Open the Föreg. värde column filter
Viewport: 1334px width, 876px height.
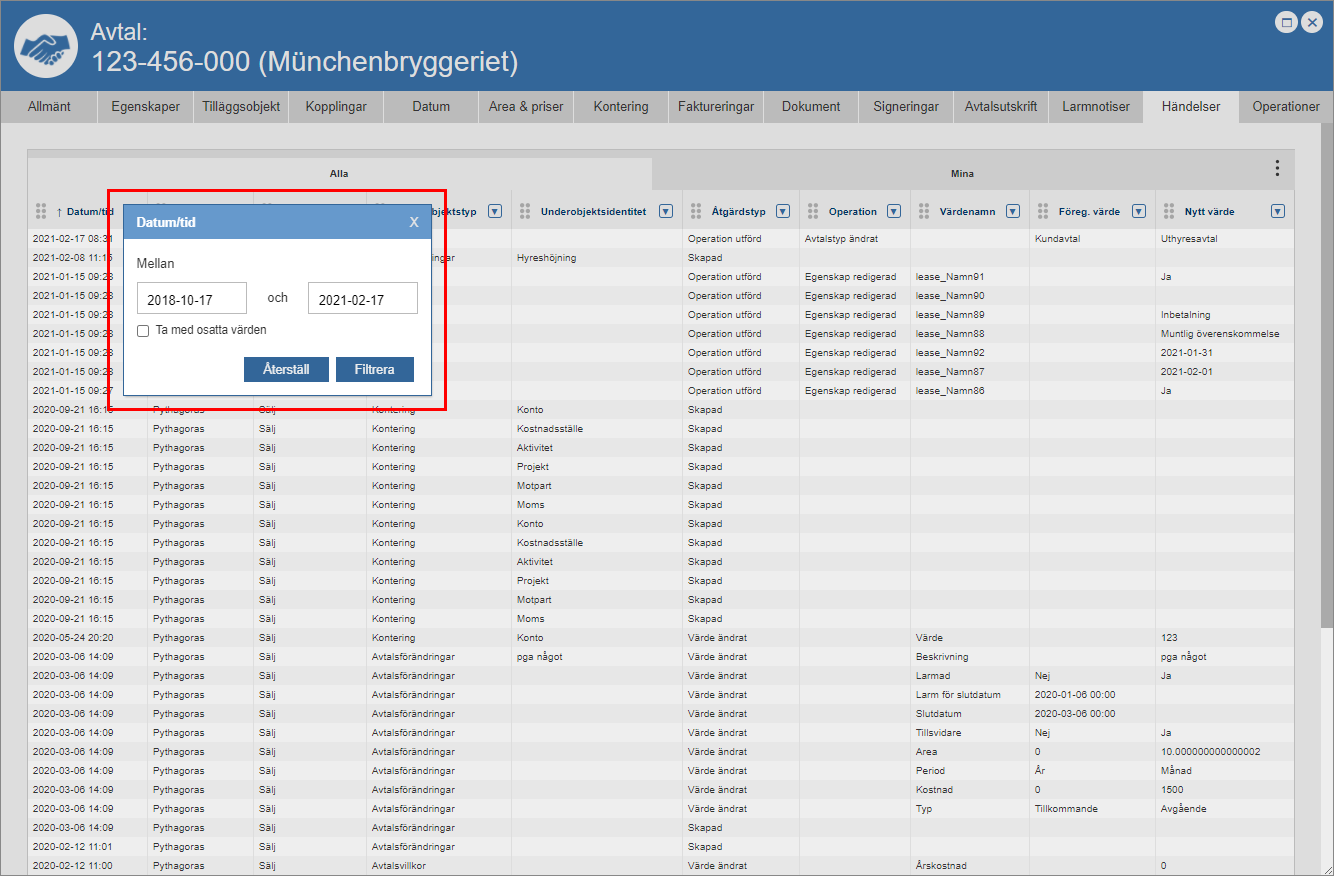coord(1139,211)
